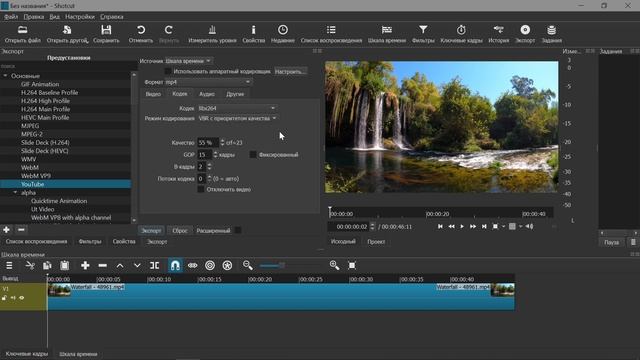
Task: Cut clip with scissors icon
Action: pyautogui.click(x=30, y=266)
